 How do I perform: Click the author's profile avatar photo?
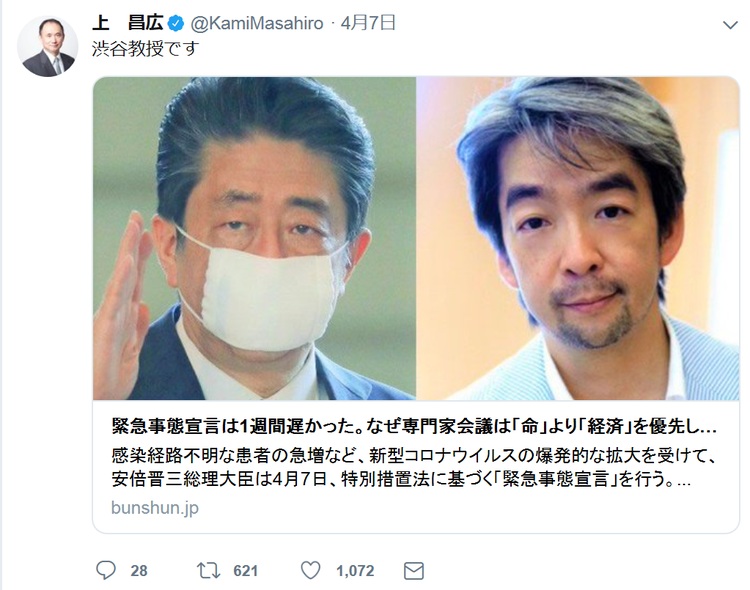47,46
